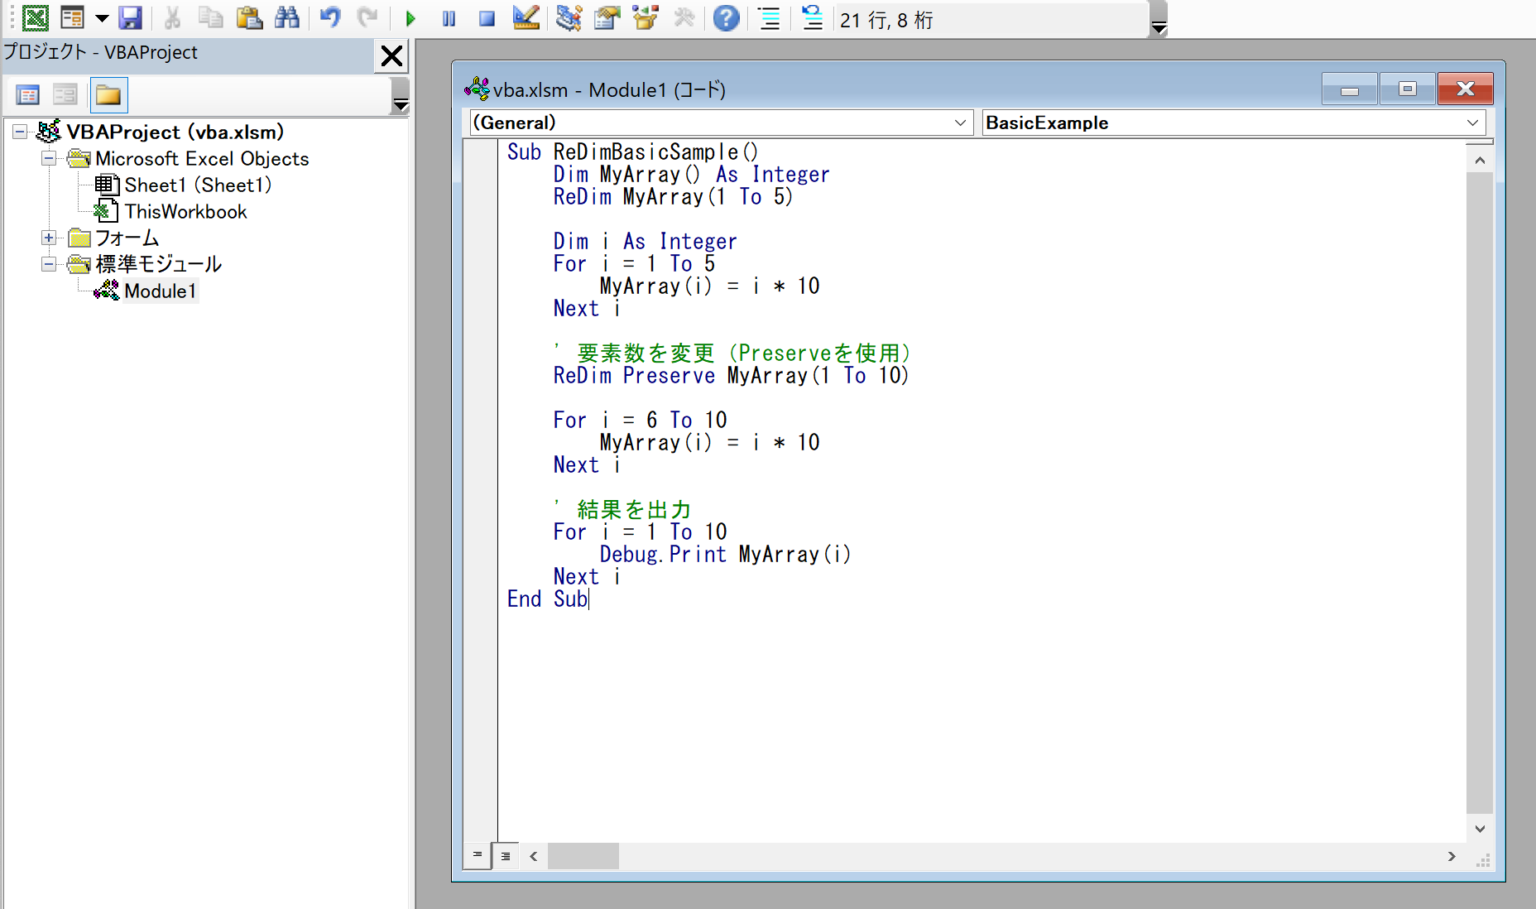Image resolution: width=1536 pixels, height=909 pixels.
Task: Run the ReDimBasicSample macro
Action: [410, 18]
